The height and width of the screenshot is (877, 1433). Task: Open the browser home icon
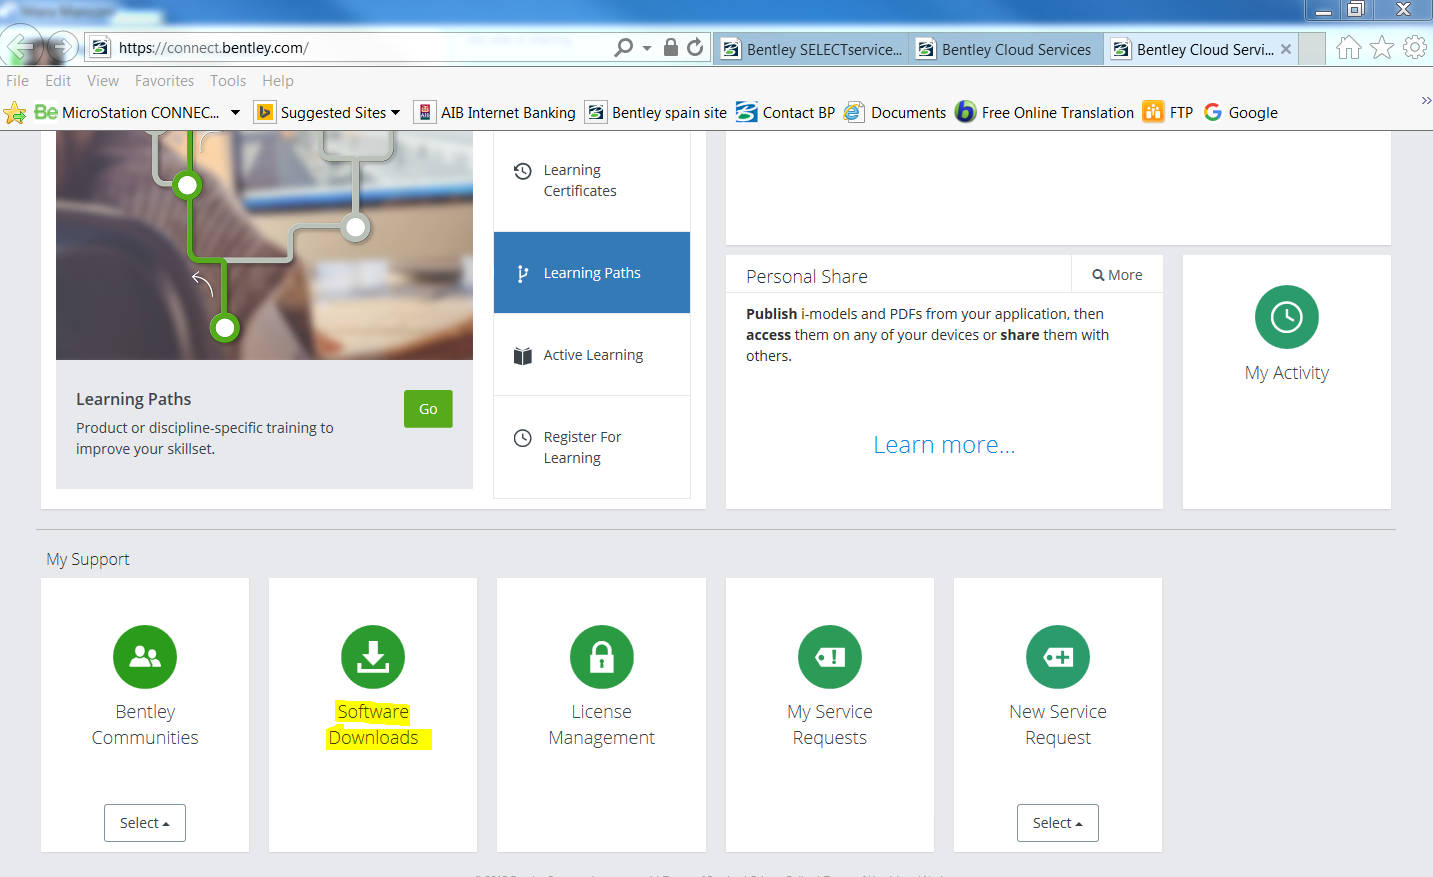coord(1349,47)
